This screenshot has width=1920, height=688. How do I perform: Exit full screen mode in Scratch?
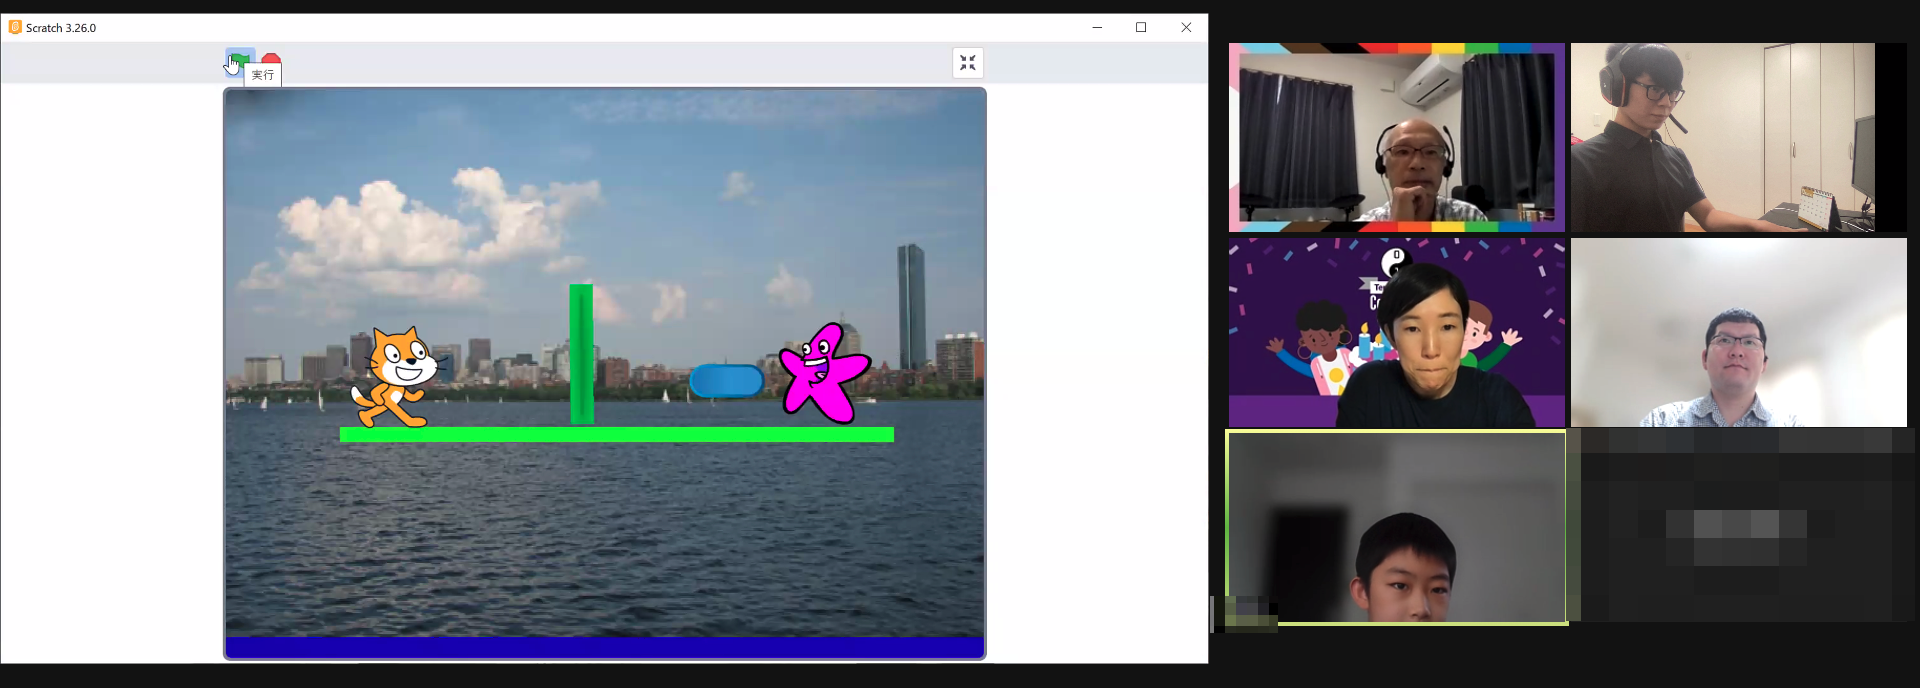point(967,63)
